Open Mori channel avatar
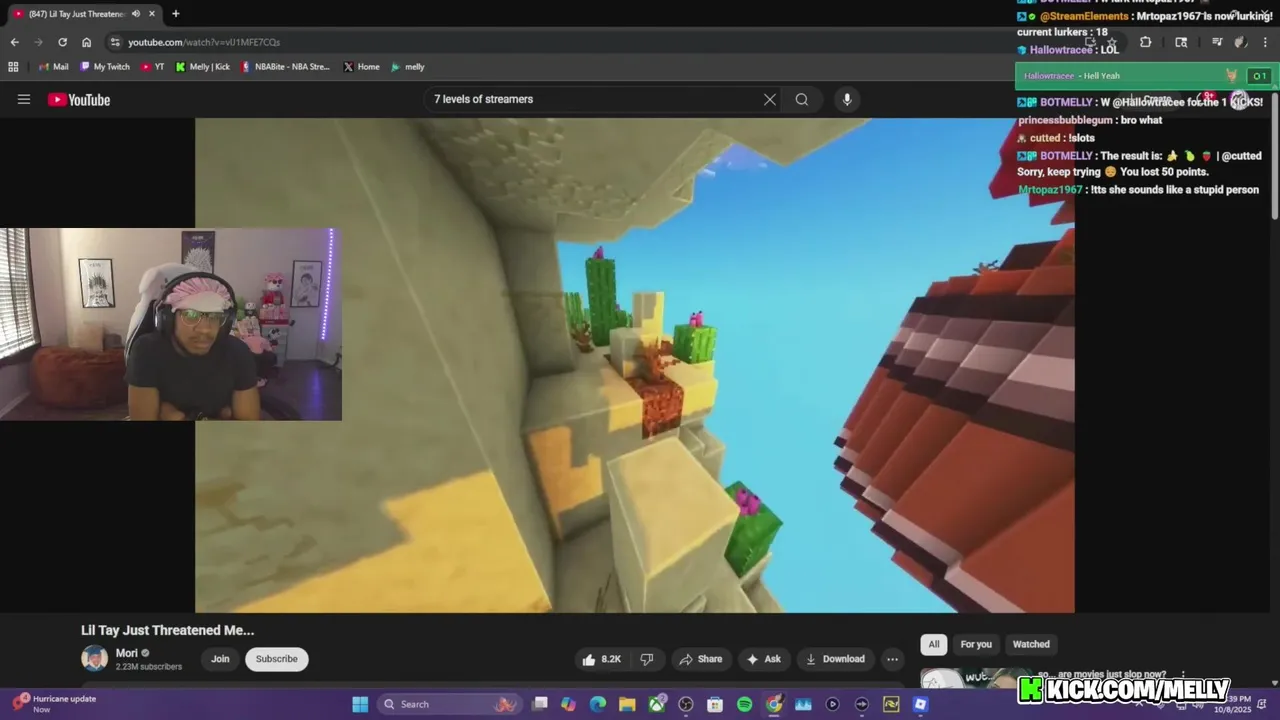The height and width of the screenshot is (720, 1280). click(x=94, y=658)
